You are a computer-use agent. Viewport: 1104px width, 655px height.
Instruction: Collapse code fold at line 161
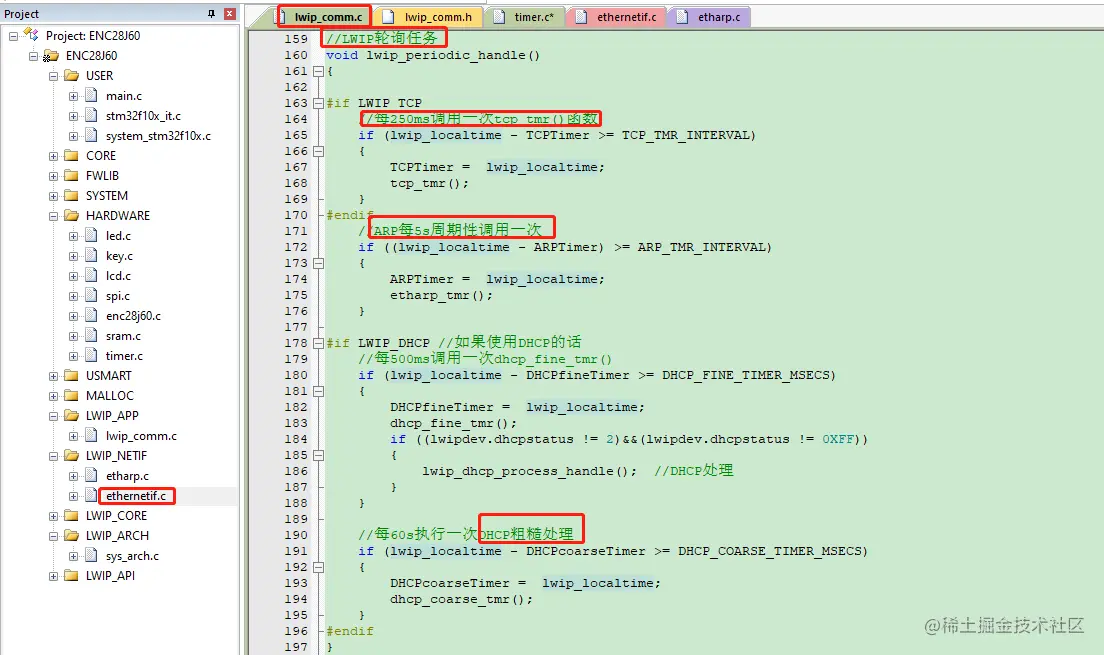click(x=318, y=71)
